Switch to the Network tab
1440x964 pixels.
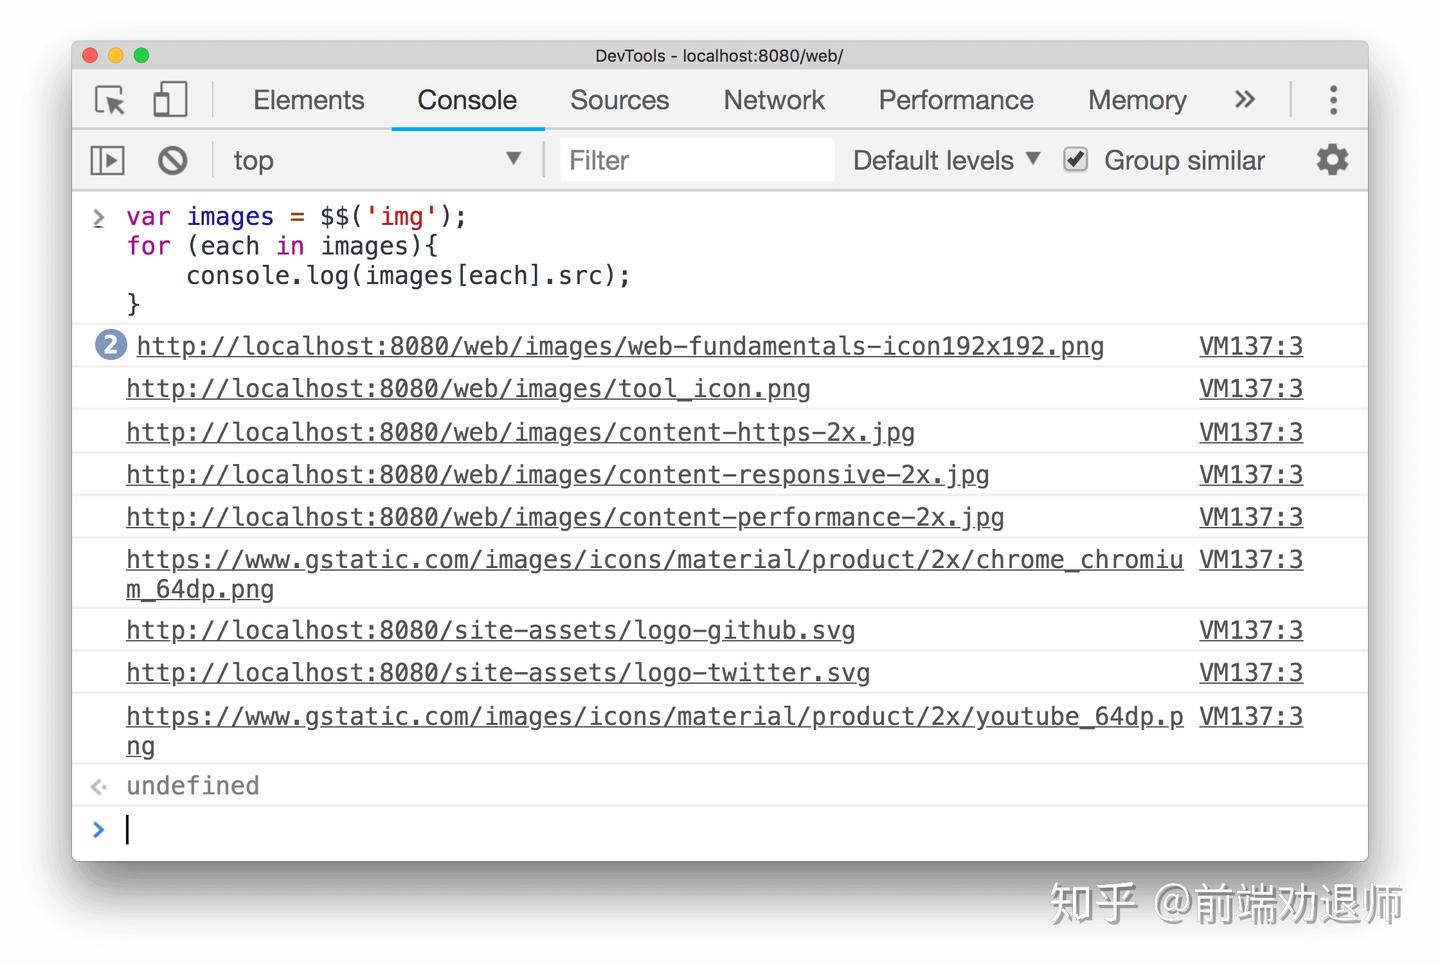[x=773, y=100]
